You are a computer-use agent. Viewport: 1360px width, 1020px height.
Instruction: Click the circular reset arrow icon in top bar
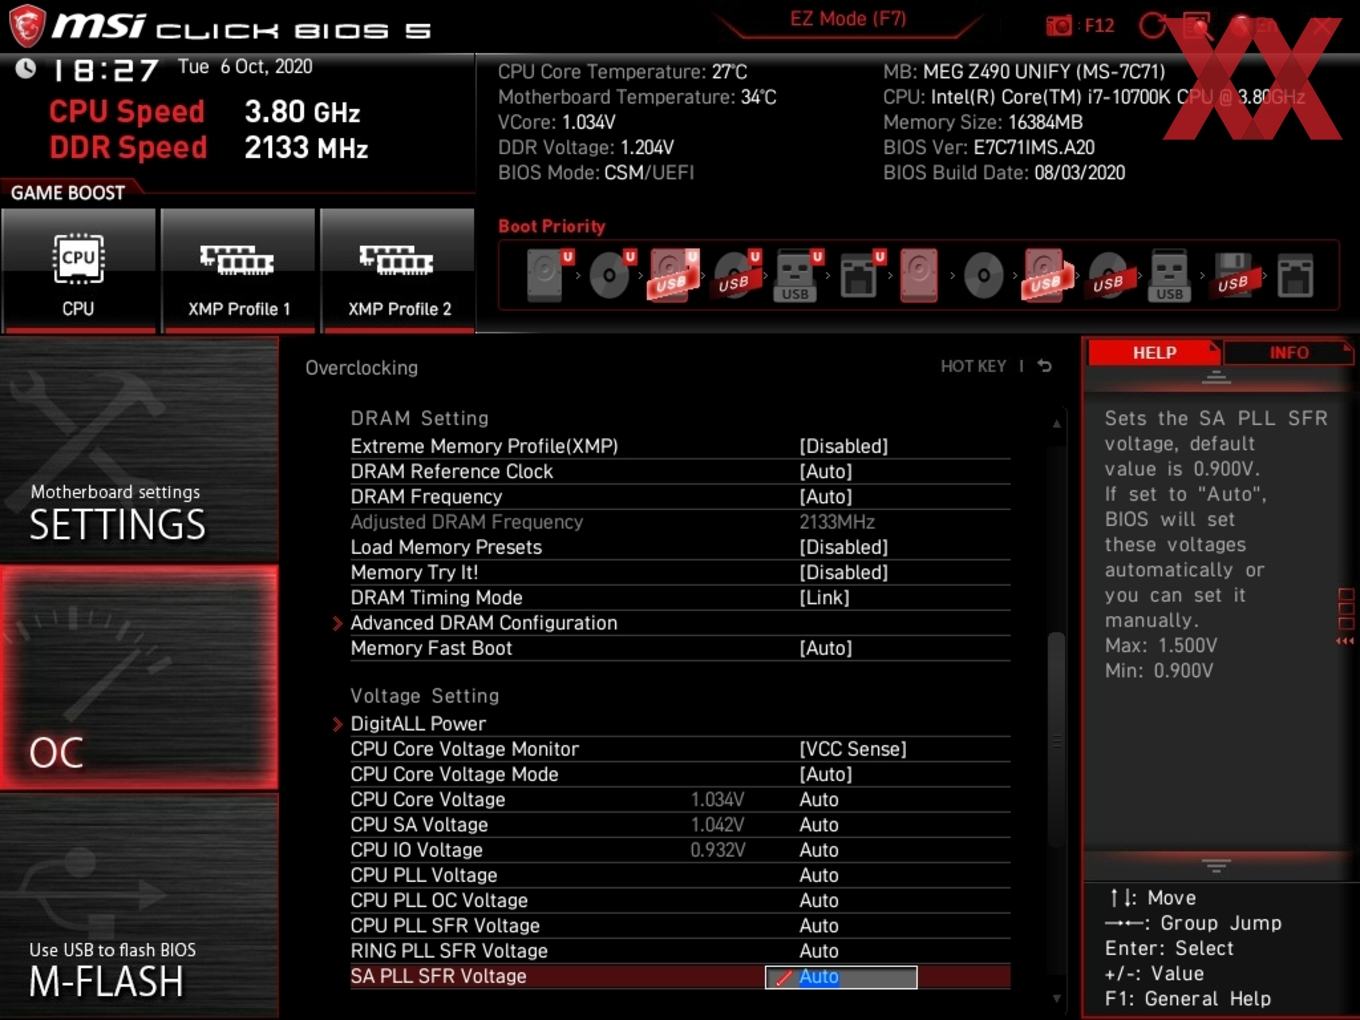point(1152,25)
